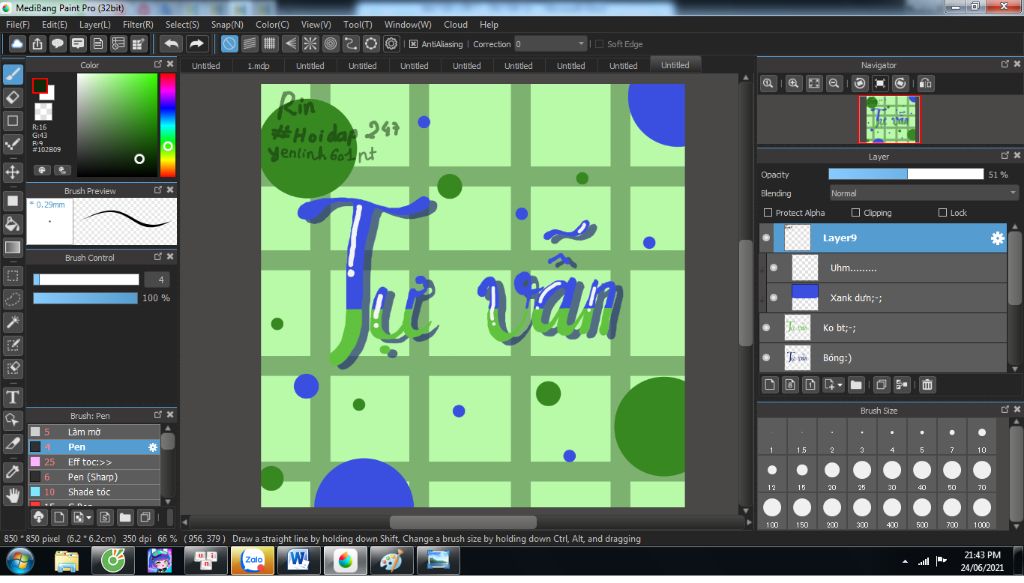Zoom out on the Navigator panel
Viewport: 1024px width, 583px height.
pyautogui.click(x=834, y=84)
